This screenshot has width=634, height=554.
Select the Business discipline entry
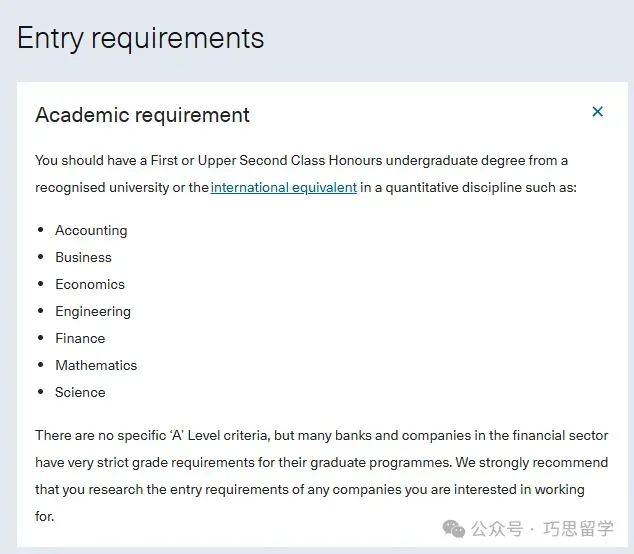click(x=83, y=257)
